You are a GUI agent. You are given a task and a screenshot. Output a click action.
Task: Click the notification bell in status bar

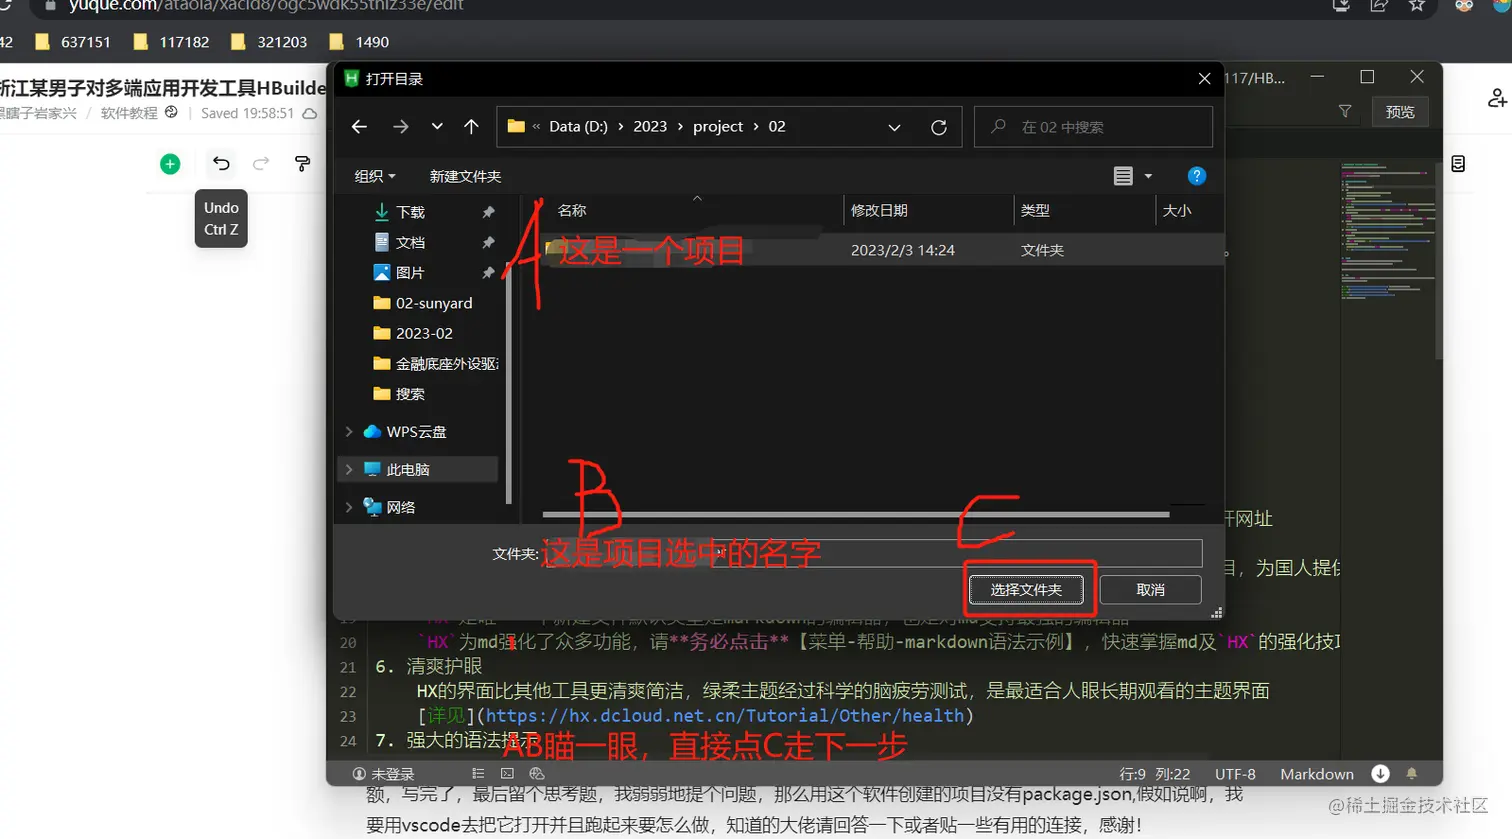pos(1412,774)
